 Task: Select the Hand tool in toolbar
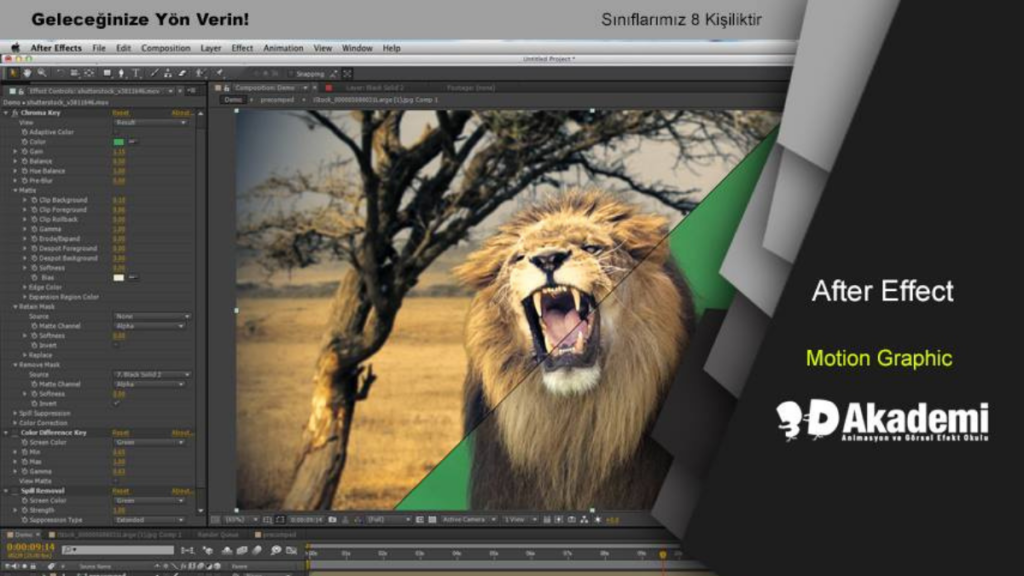27,73
